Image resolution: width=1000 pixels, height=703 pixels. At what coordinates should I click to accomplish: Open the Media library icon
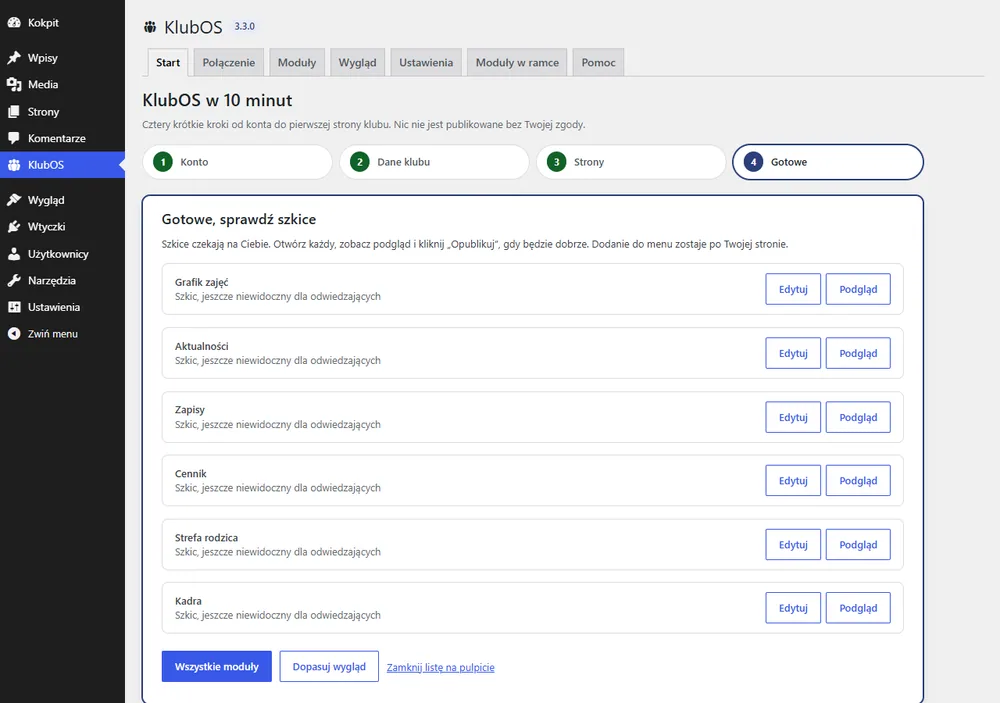14,84
